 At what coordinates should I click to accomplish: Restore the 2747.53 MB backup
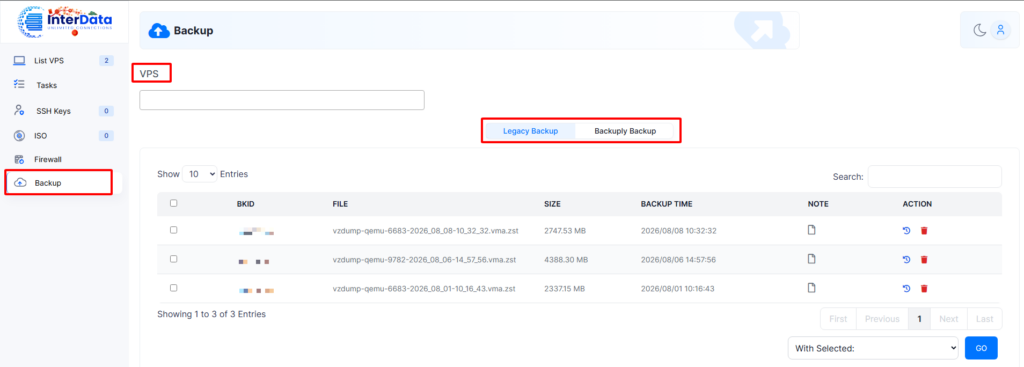click(x=906, y=231)
